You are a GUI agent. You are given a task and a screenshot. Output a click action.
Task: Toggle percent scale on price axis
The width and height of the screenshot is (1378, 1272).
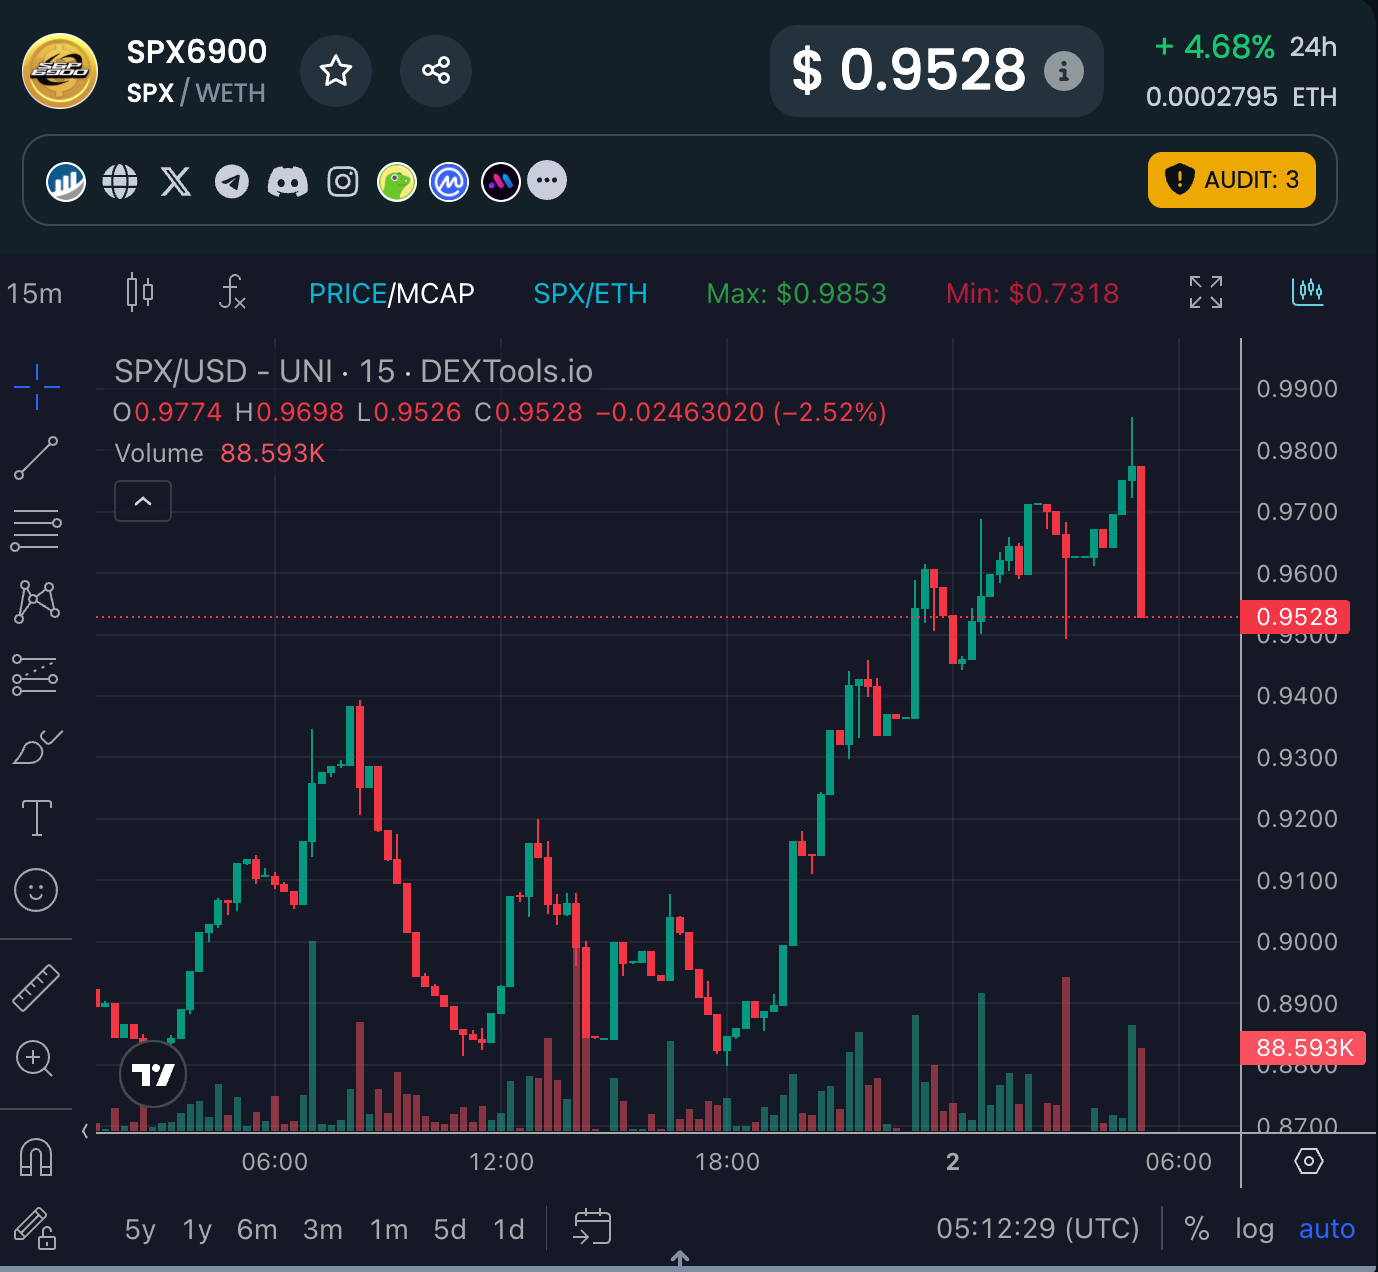point(1197,1228)
